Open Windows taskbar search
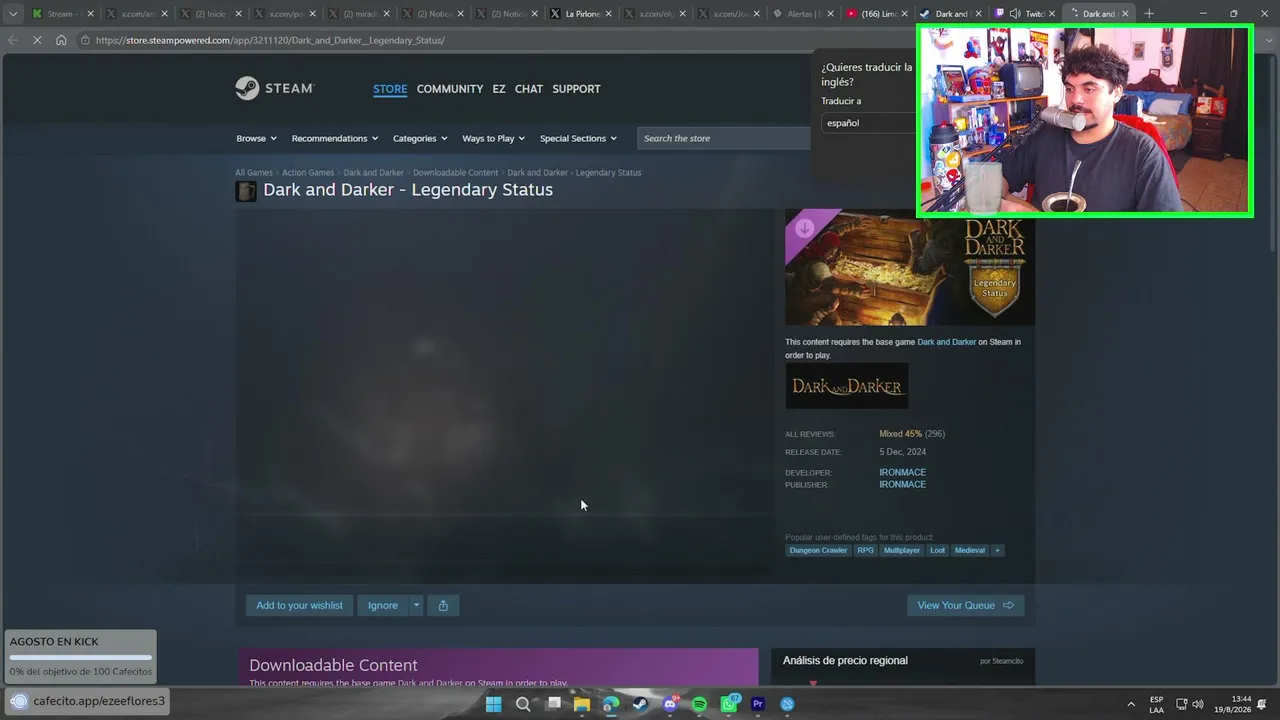1280x720 pixels. [523, 704]
